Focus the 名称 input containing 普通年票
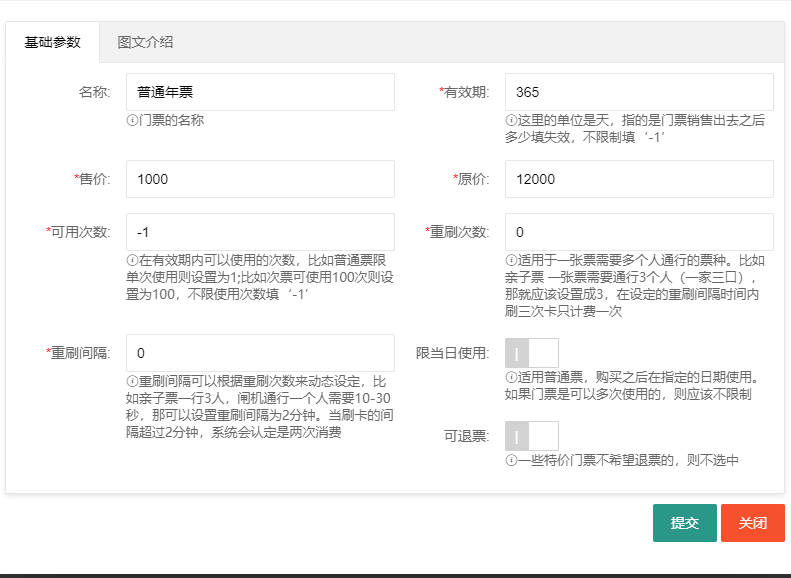 (x=260, y=92)
